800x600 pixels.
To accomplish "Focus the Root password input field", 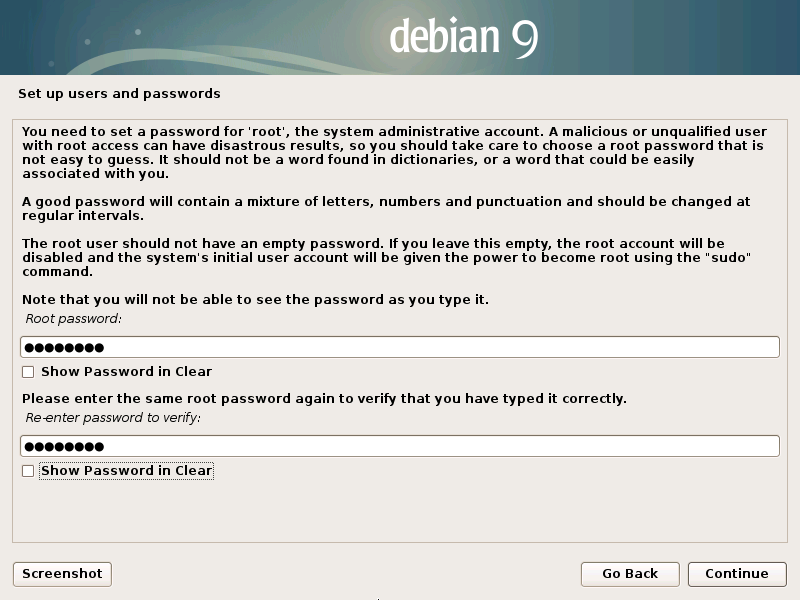I will pos(400,347).
